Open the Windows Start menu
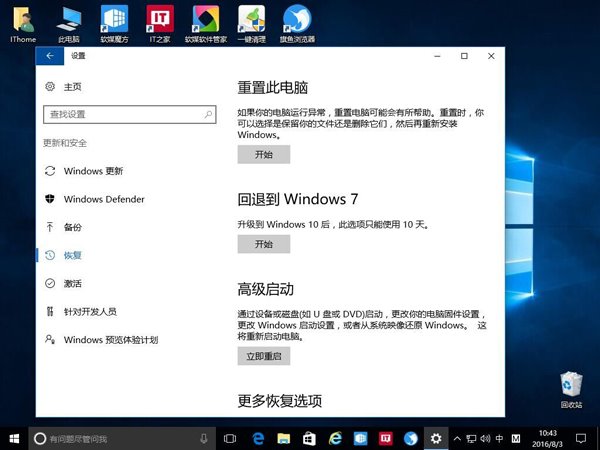This screenshot has width=600, height=450. coord(14,439)
